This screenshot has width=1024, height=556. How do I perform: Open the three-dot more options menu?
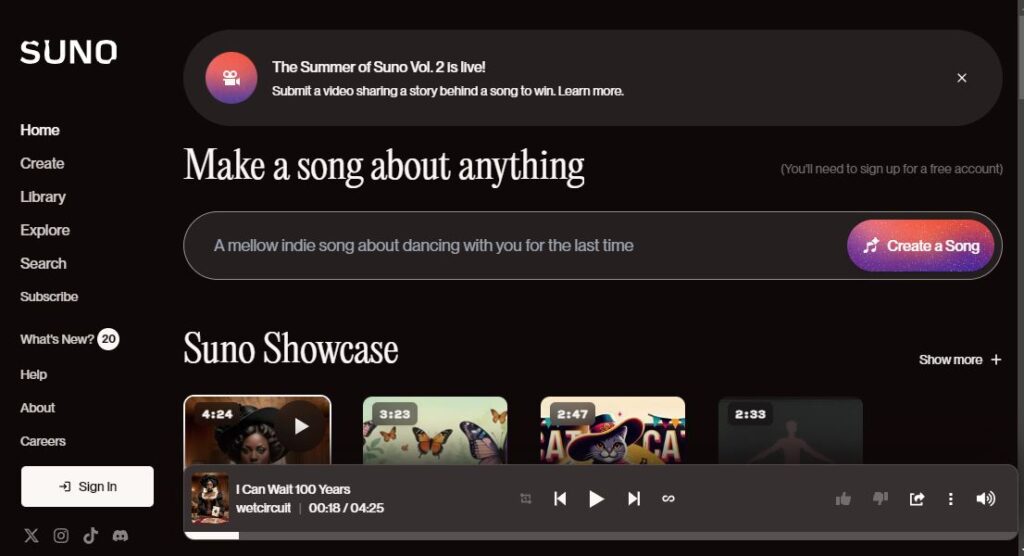[950, 499]
